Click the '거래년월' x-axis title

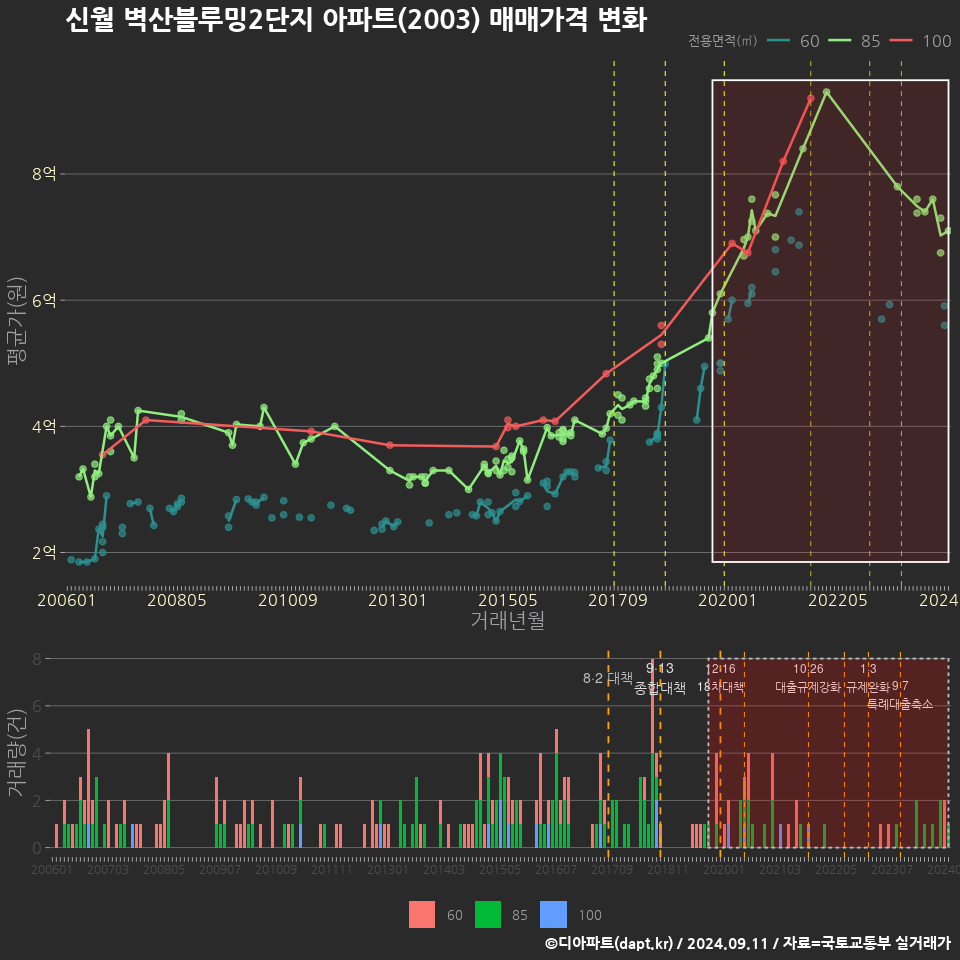(508, 620)
